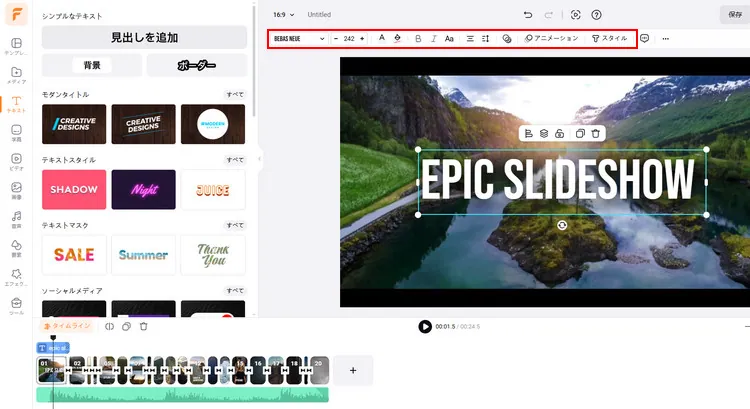Open the Elements shapes sidebar panel

click(x=16, y=248)
